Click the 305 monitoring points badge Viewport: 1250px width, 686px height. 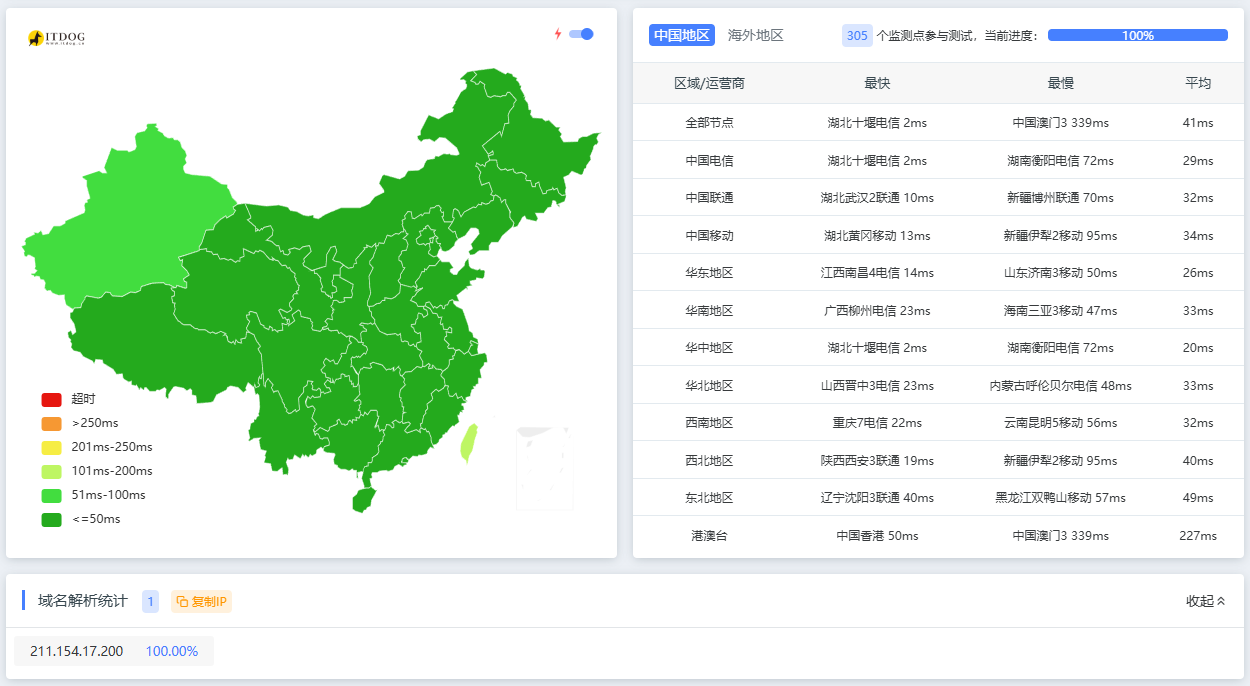coord(857,35)
